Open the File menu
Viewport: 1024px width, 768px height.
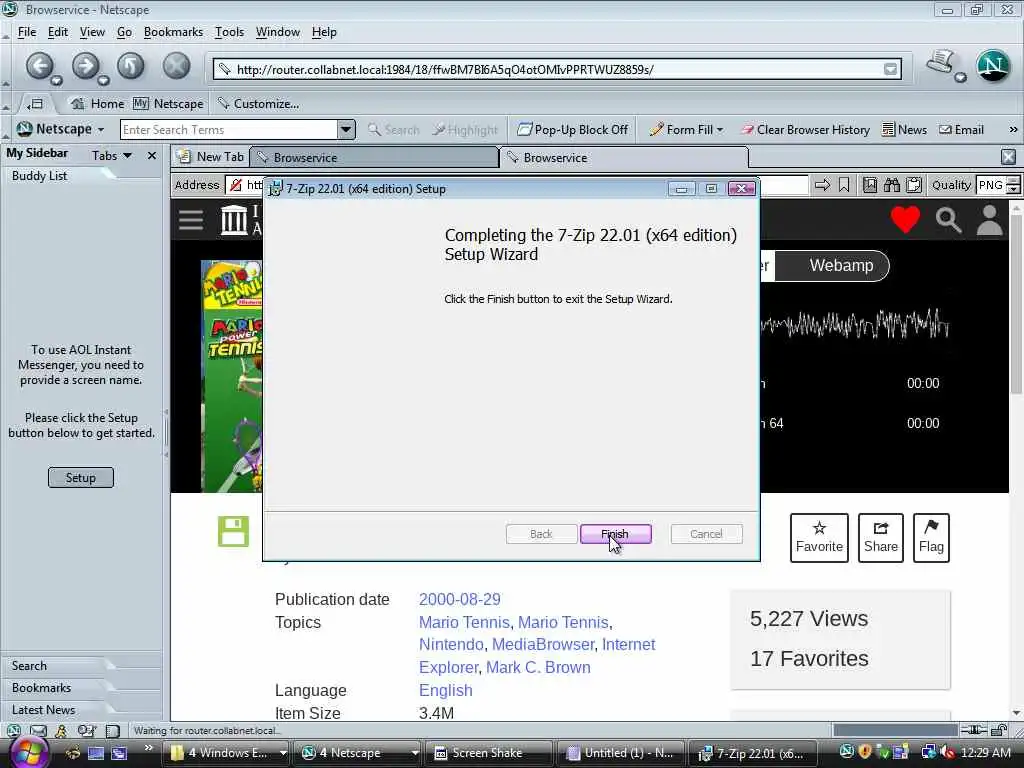pyautogui.click(x=27, y=32)
